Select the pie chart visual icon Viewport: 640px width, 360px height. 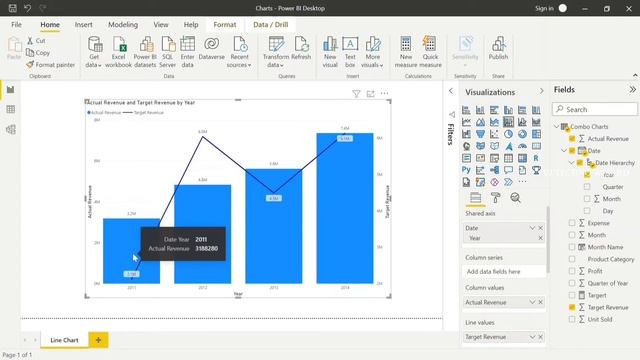[508, 134]
